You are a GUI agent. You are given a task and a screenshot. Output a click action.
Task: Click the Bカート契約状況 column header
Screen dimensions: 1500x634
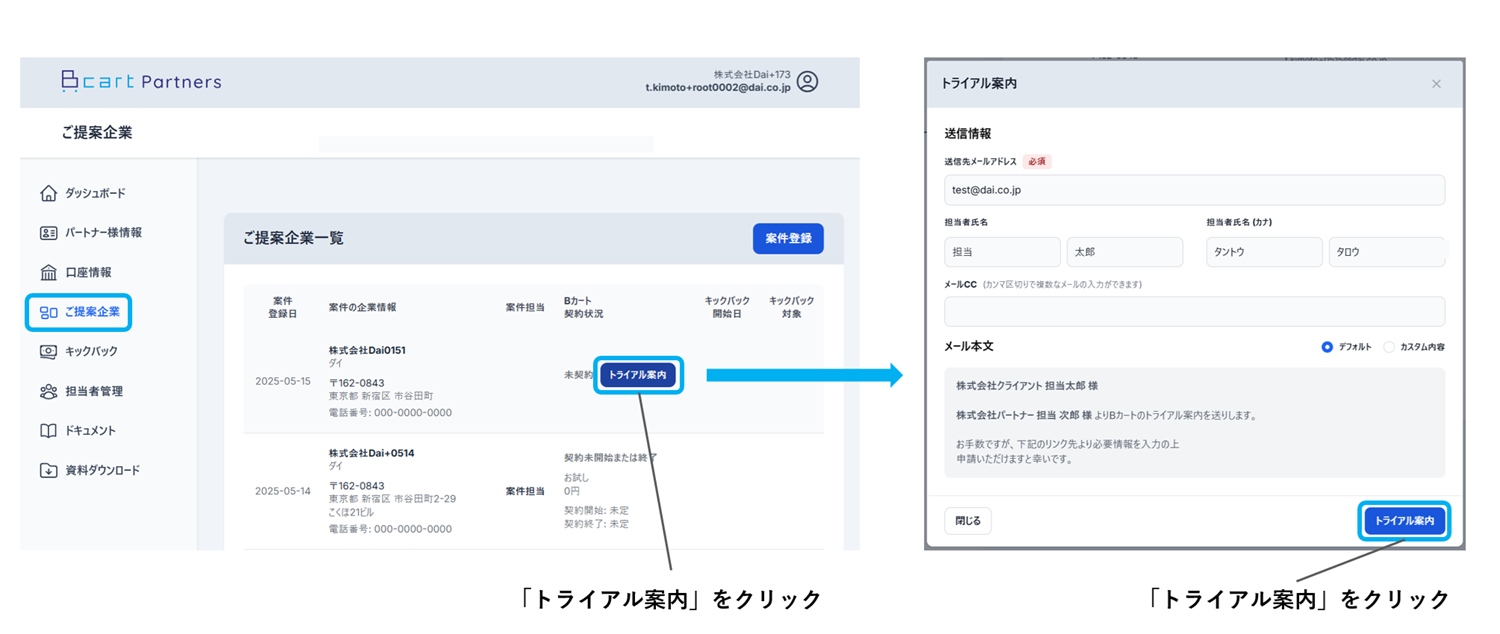click(x=584, y=307)
